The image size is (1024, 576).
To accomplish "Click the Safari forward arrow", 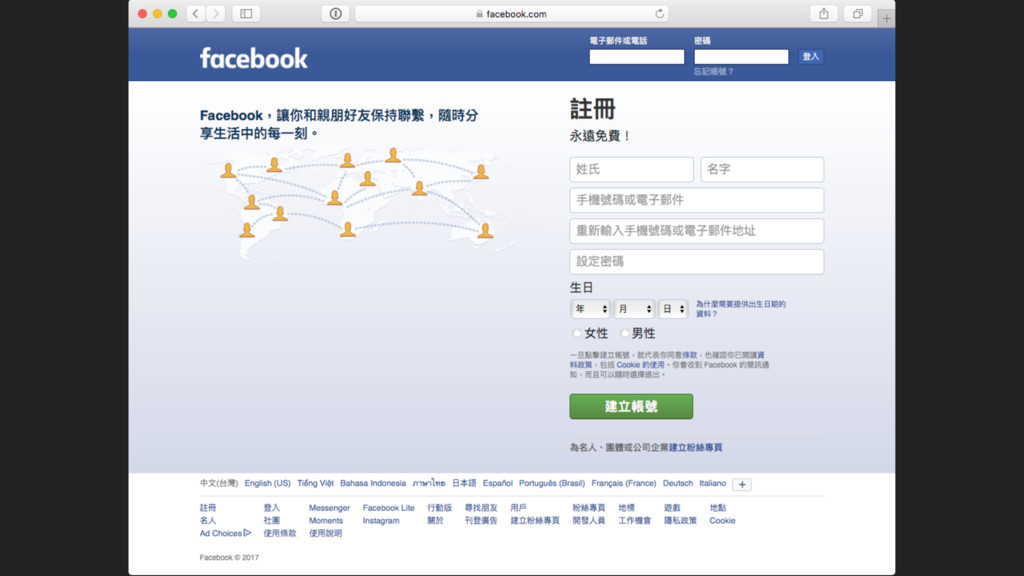I will click(x=216, y=14).
